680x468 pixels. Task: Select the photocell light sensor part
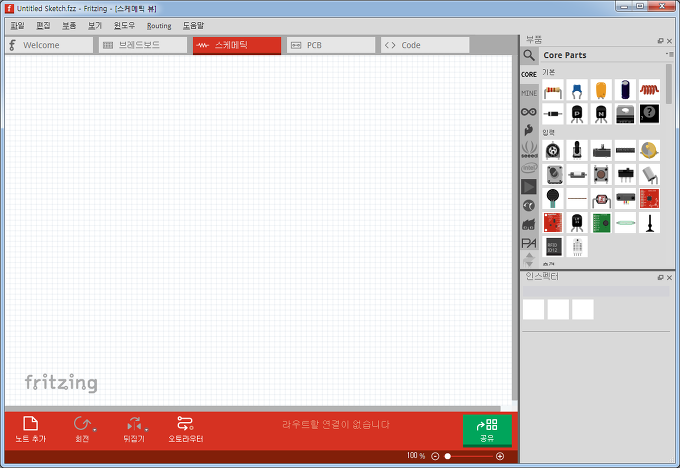click(601, 199)
